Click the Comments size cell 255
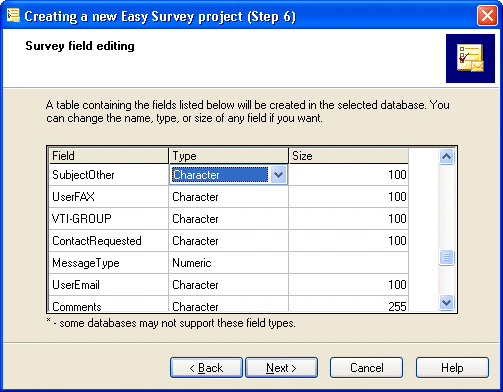 point(348,304)
